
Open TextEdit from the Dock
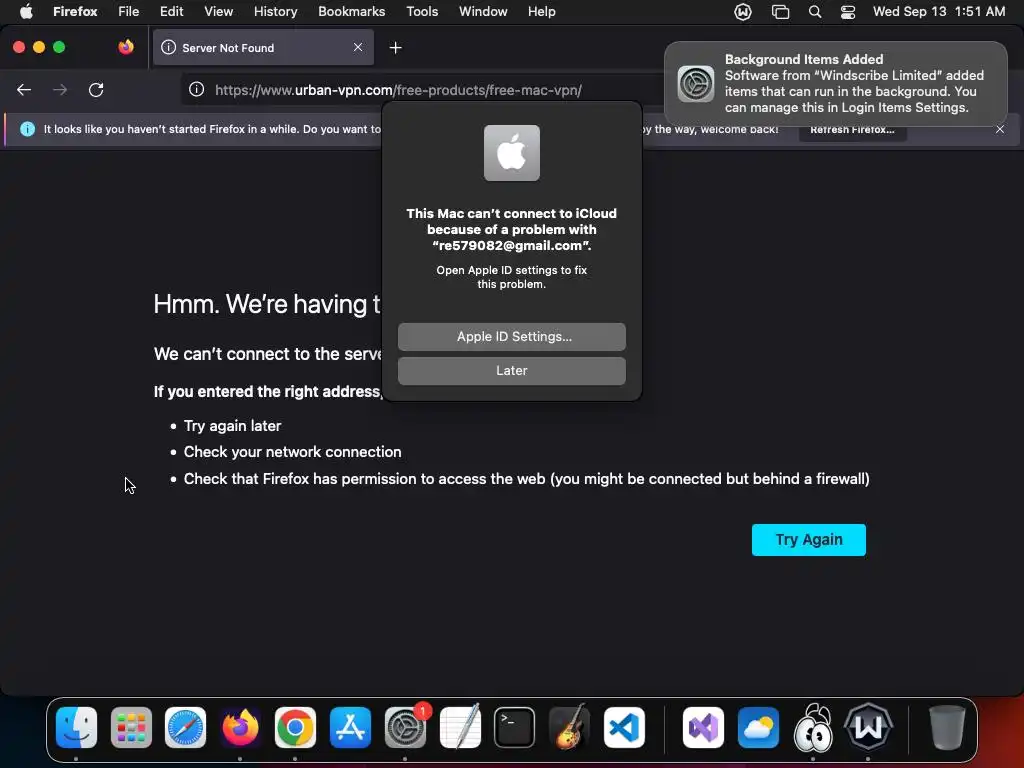[x=460, y=727]
